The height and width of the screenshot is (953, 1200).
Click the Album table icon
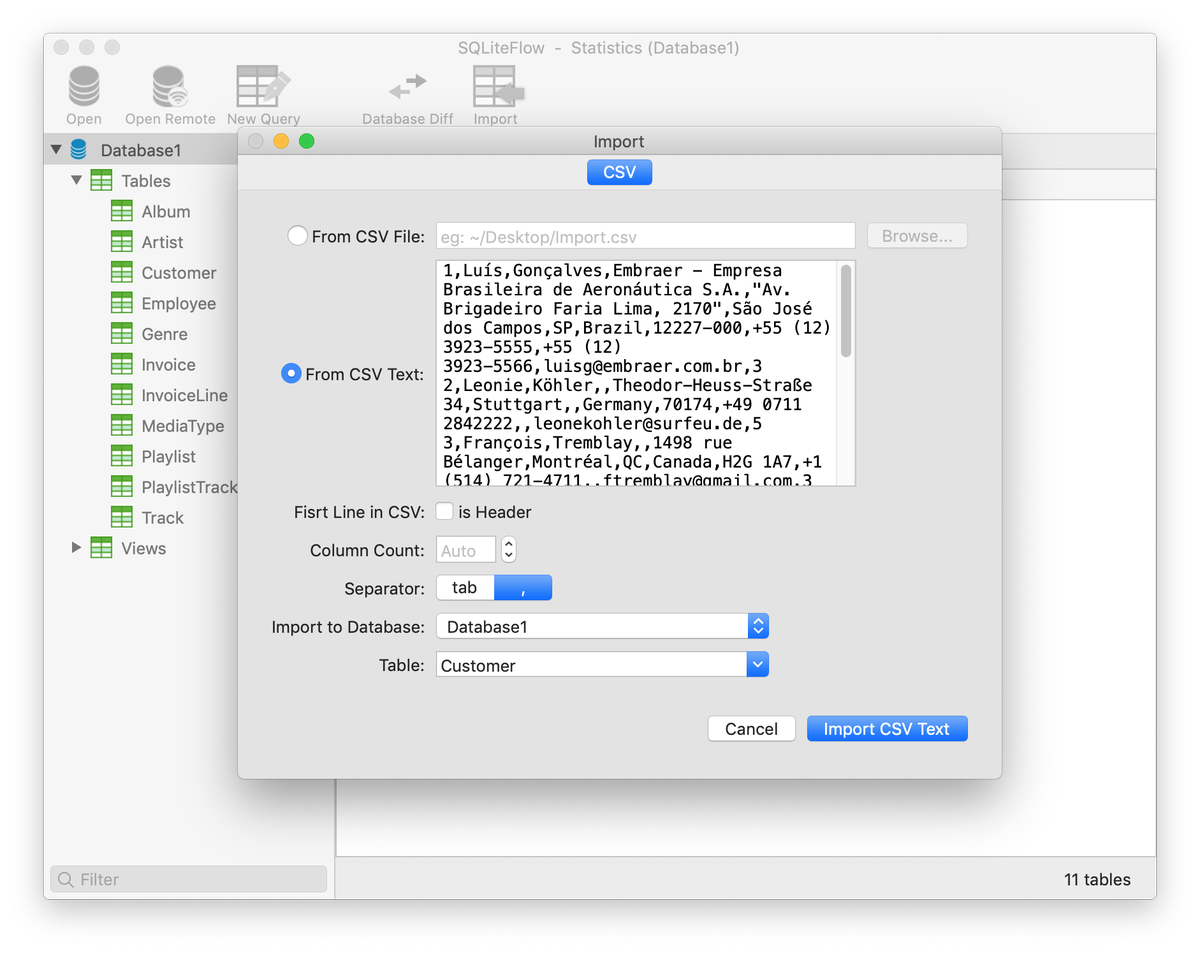click(x=122, y=211)
